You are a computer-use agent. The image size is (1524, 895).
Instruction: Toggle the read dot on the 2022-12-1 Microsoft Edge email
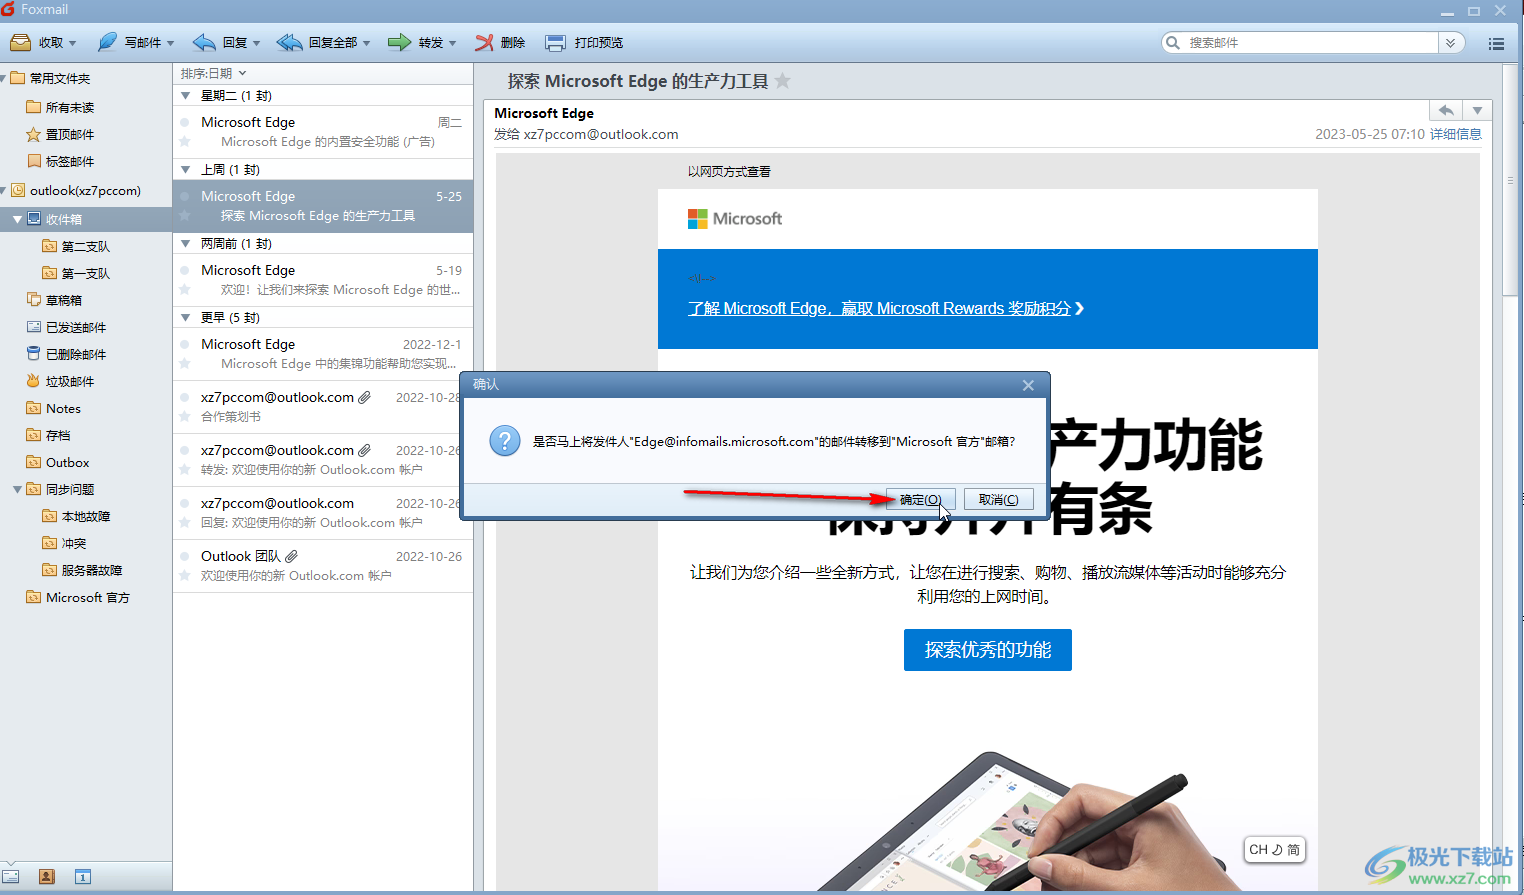[185, 344]
